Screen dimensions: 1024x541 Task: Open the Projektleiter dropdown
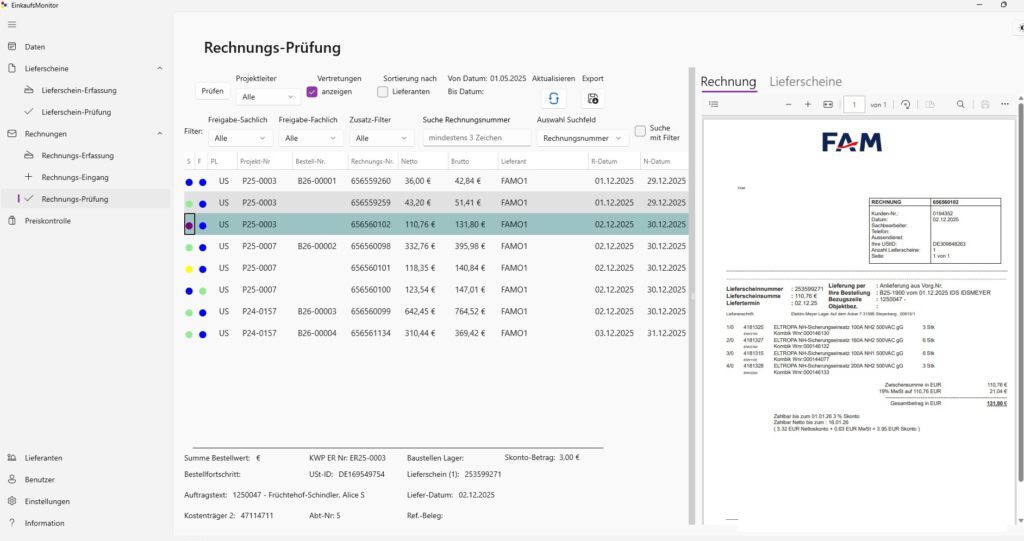(x=268, y=97)
